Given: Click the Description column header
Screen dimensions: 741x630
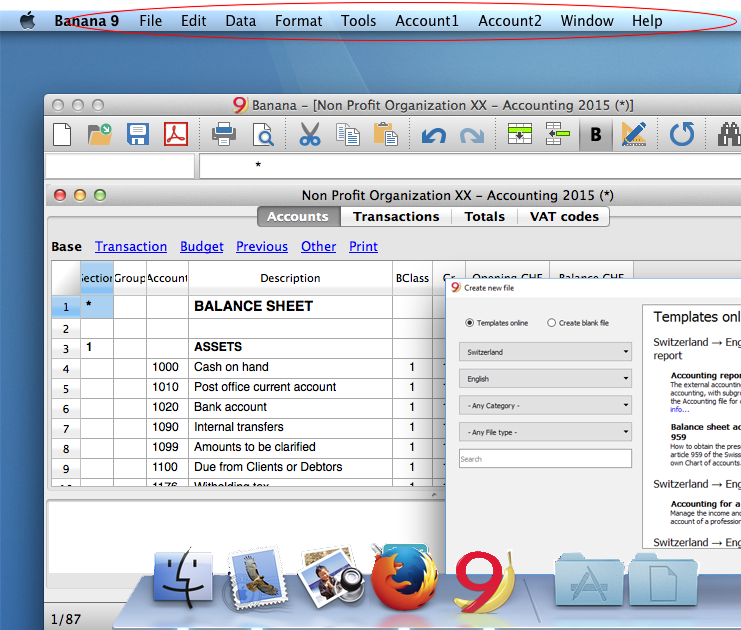Looking at the screenshot, I should coord(290,278).
